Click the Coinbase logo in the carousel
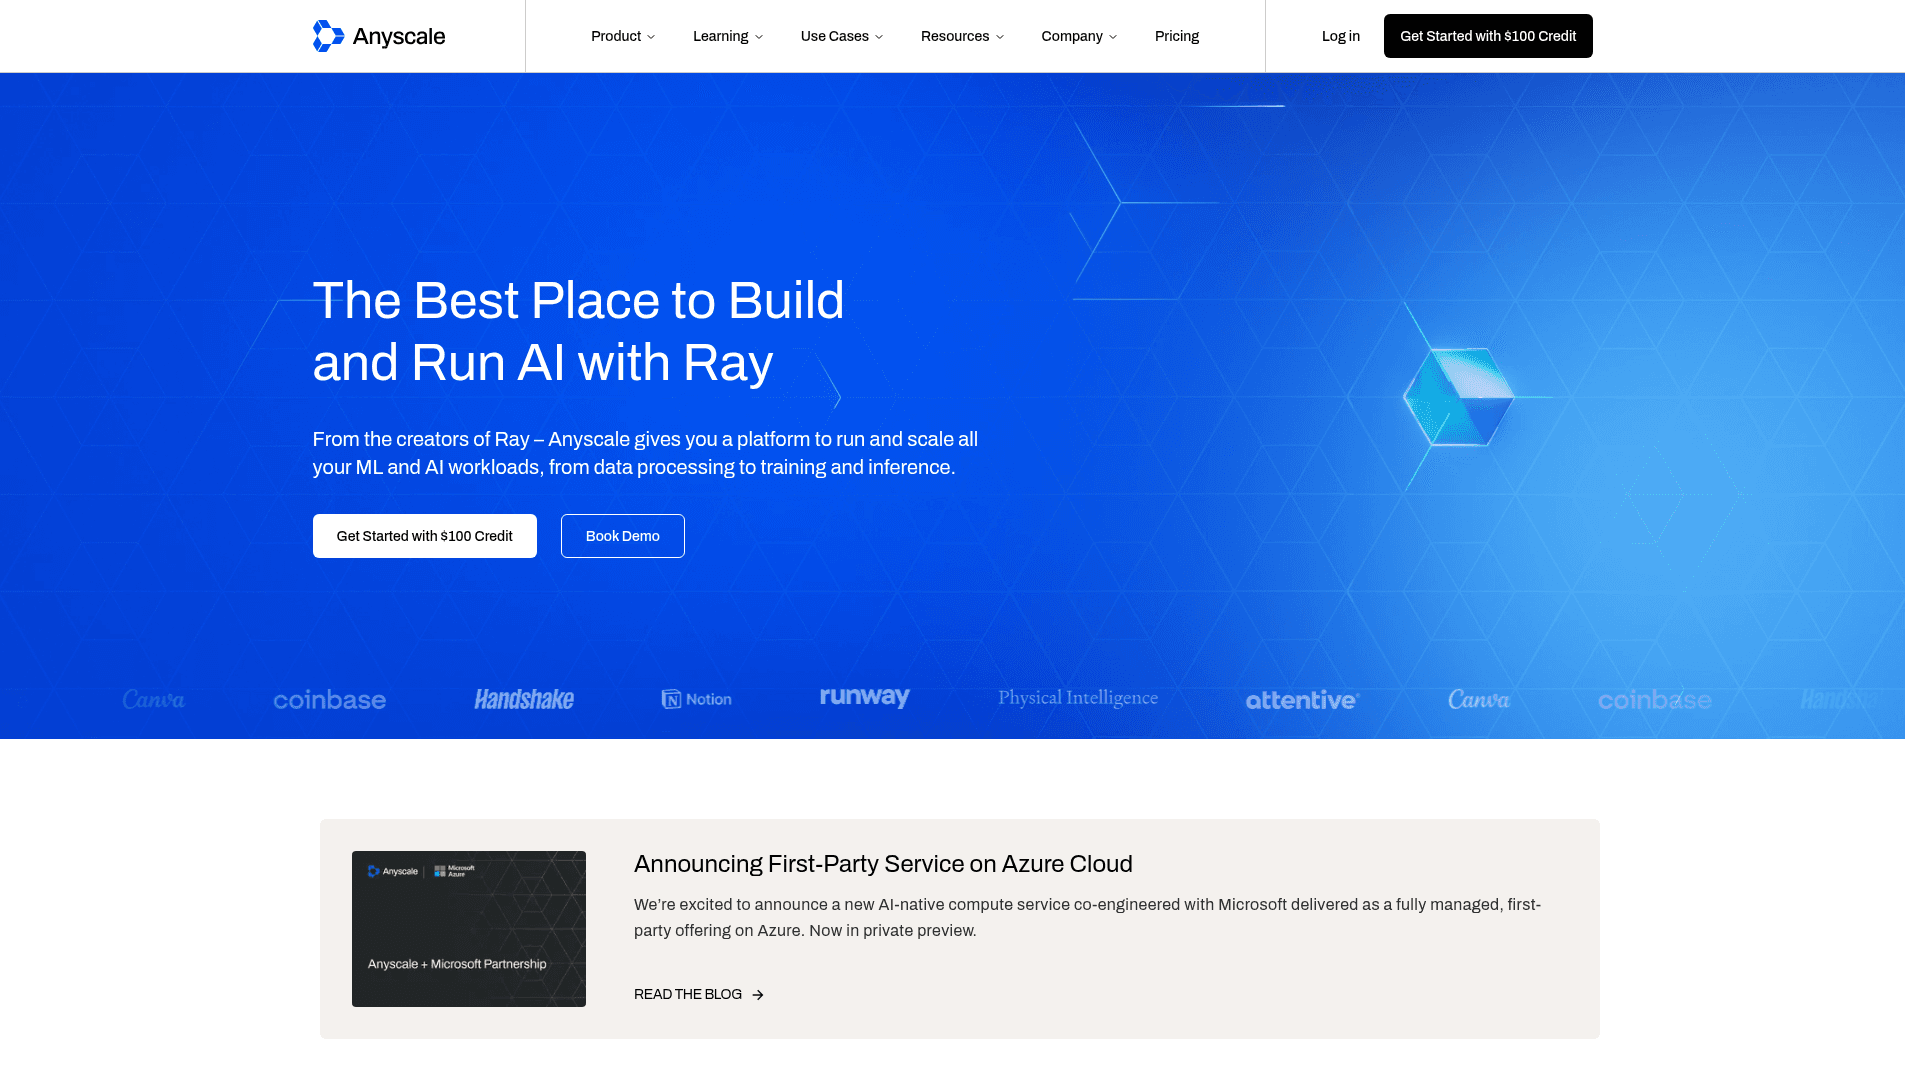Screen dimensions: 1920x1080 pyautogui.click(x=329, y=699)
